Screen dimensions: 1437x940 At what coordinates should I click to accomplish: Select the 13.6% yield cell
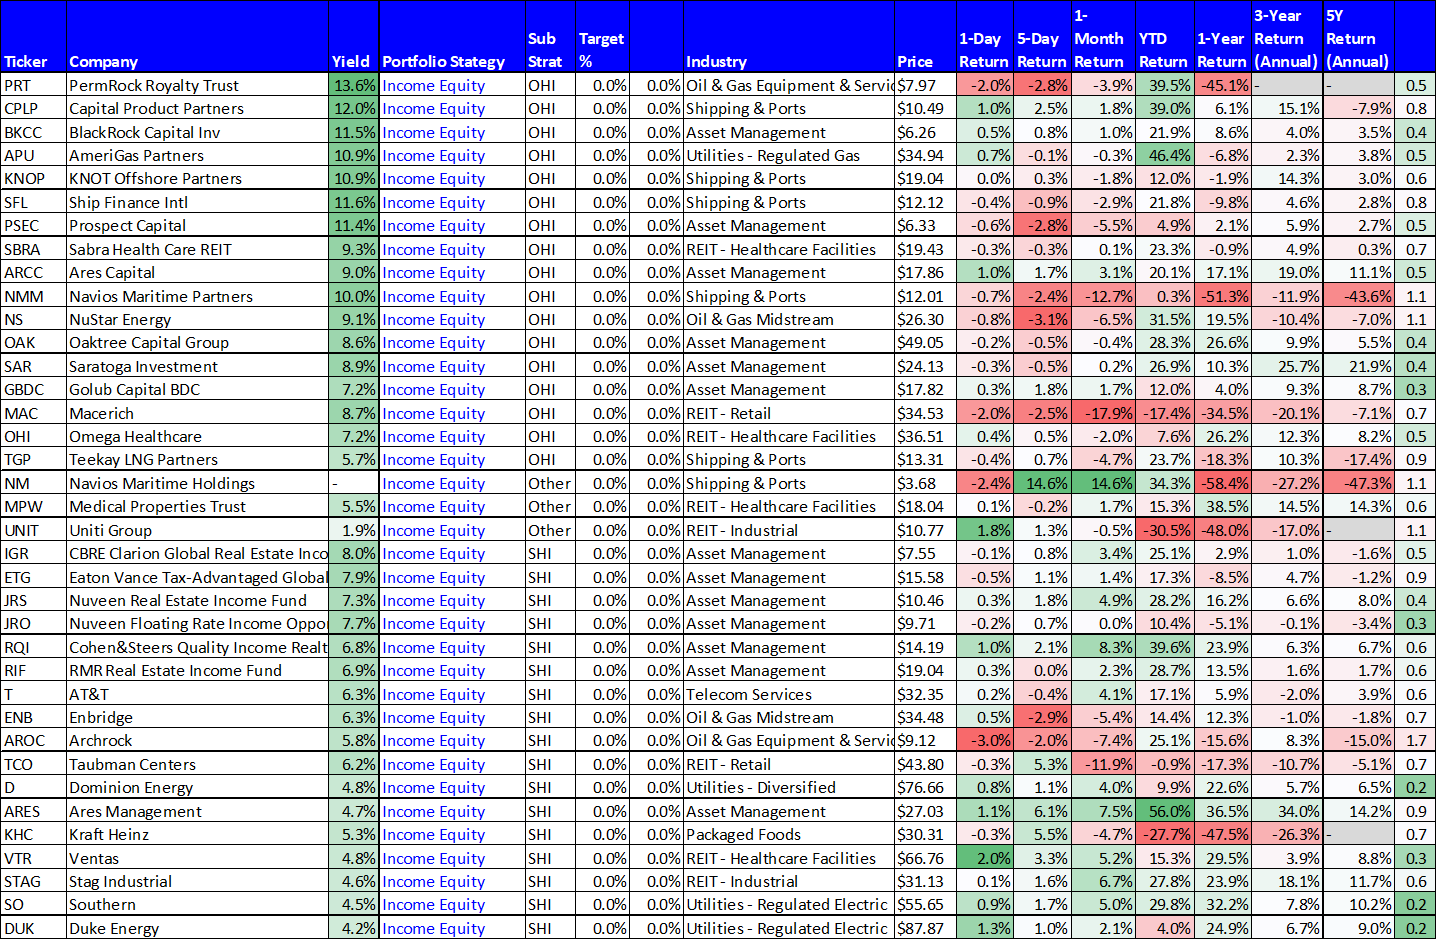pos(354,86)
